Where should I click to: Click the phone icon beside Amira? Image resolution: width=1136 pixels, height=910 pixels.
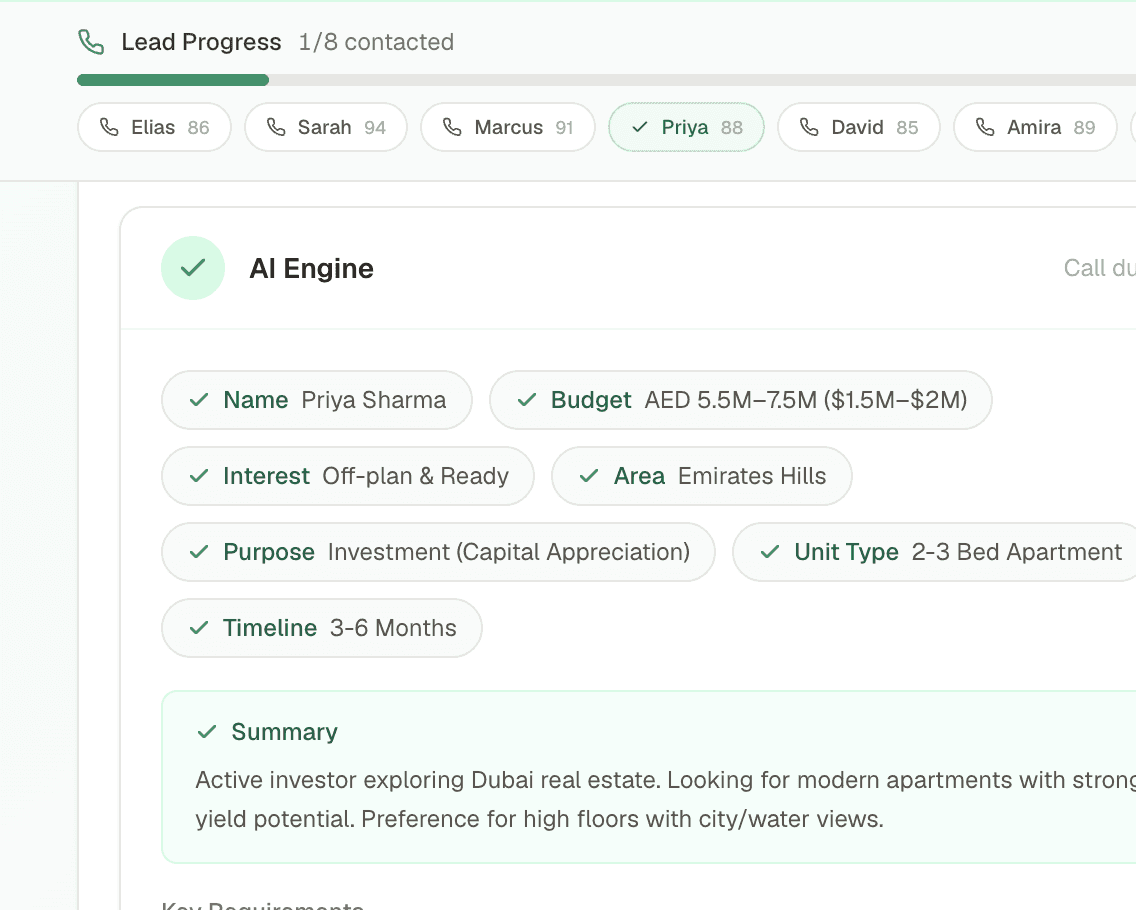pos(985,127)
